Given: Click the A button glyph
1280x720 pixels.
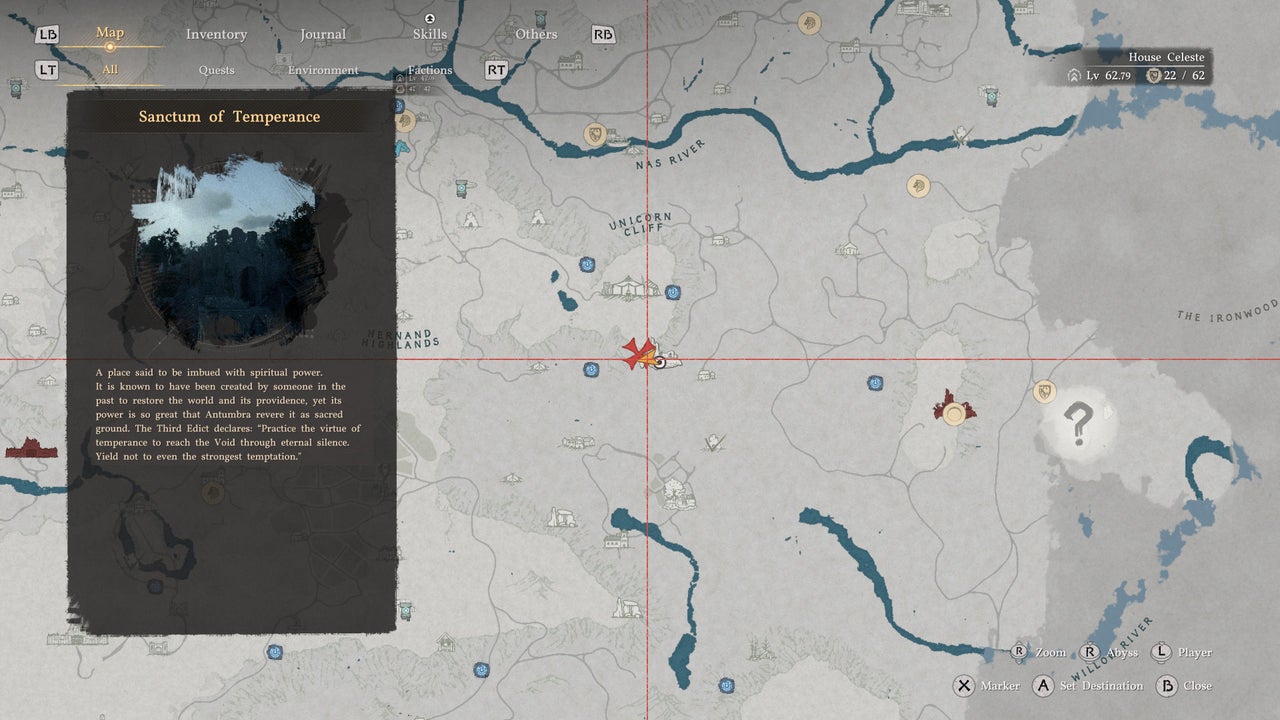Looking at the screenshot, I should (x=1043, y=686).
